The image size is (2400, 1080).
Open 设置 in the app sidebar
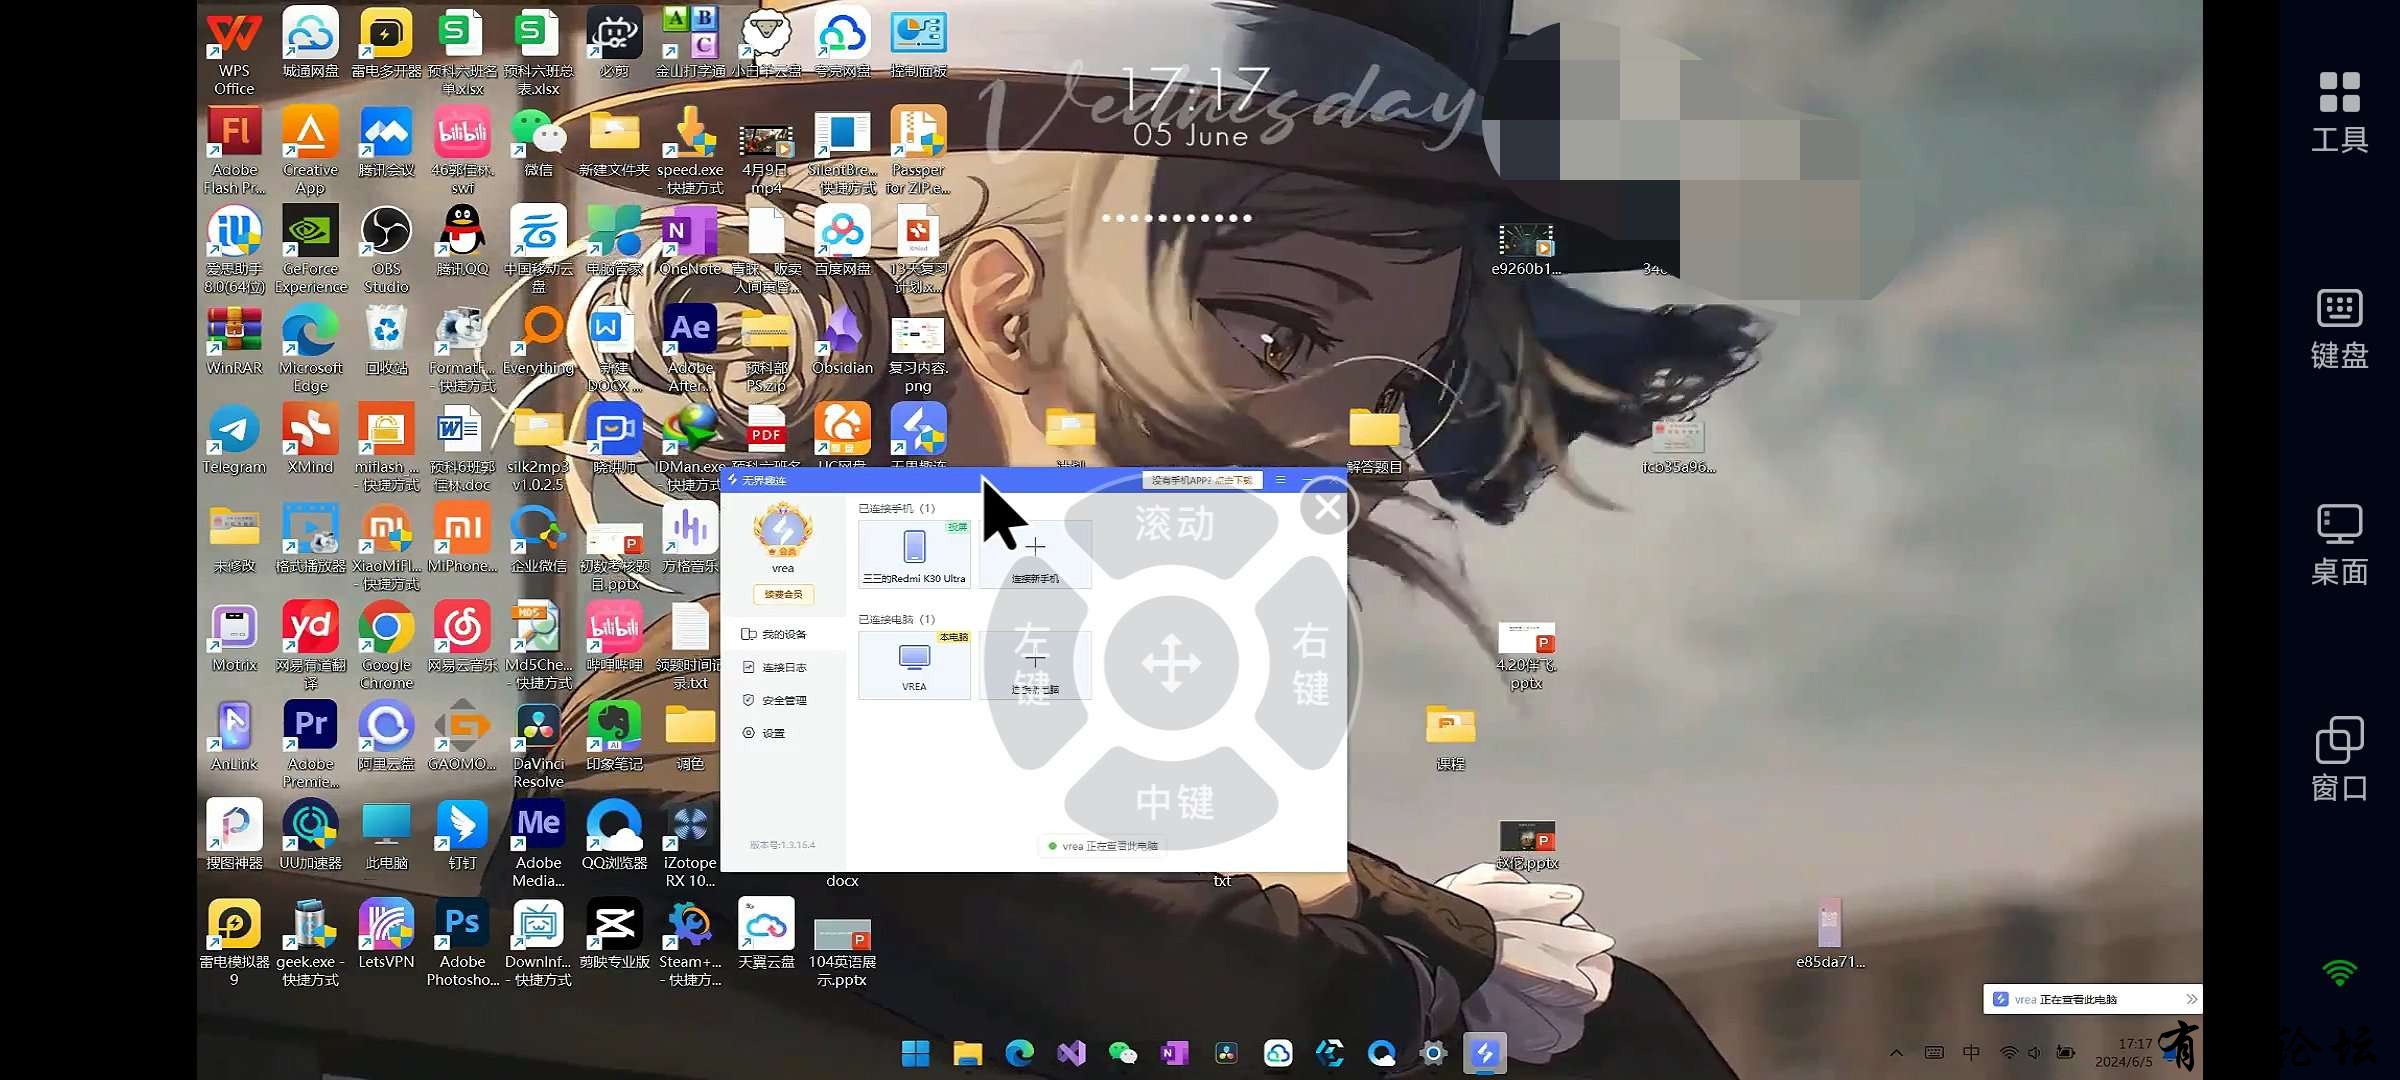(x=782, y=733)
